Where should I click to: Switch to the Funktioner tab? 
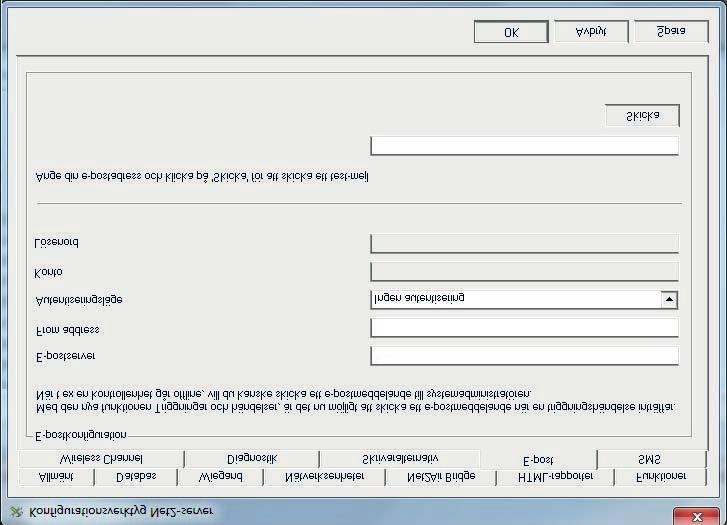(x=661, y=477)
